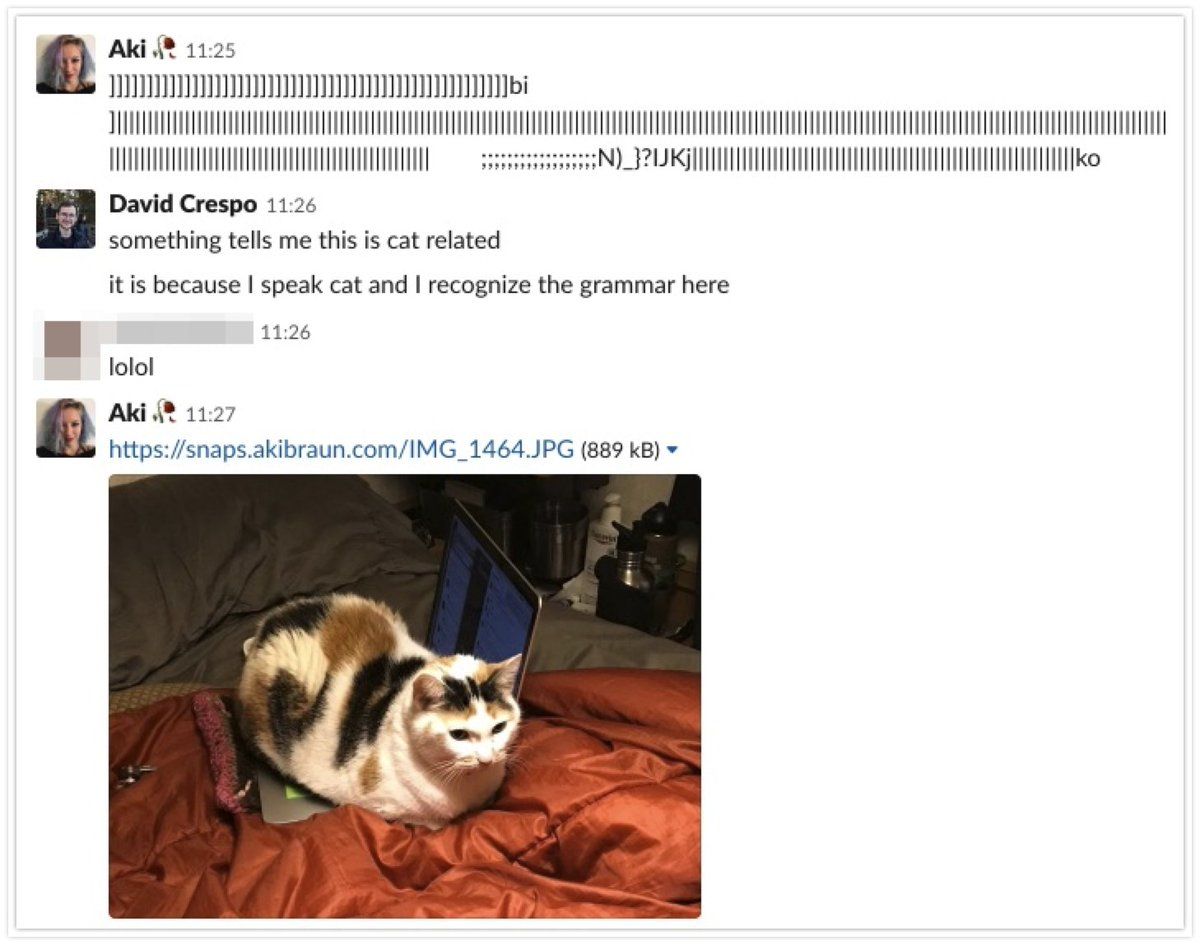Click the blurred avatar beside the lolol message
This screenshot has height=945, width=1200.
click(65, 347)
